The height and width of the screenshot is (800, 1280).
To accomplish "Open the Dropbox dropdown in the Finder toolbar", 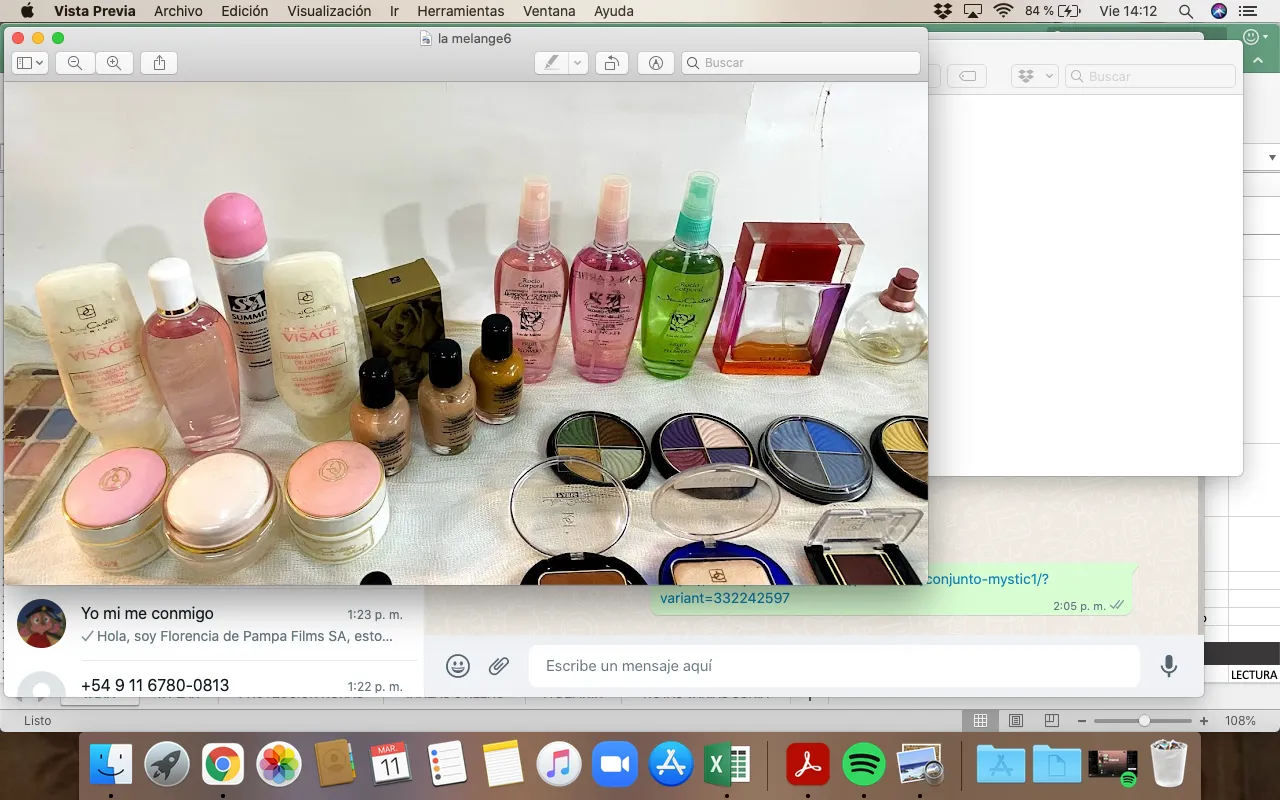I will tap(1034, 75).
